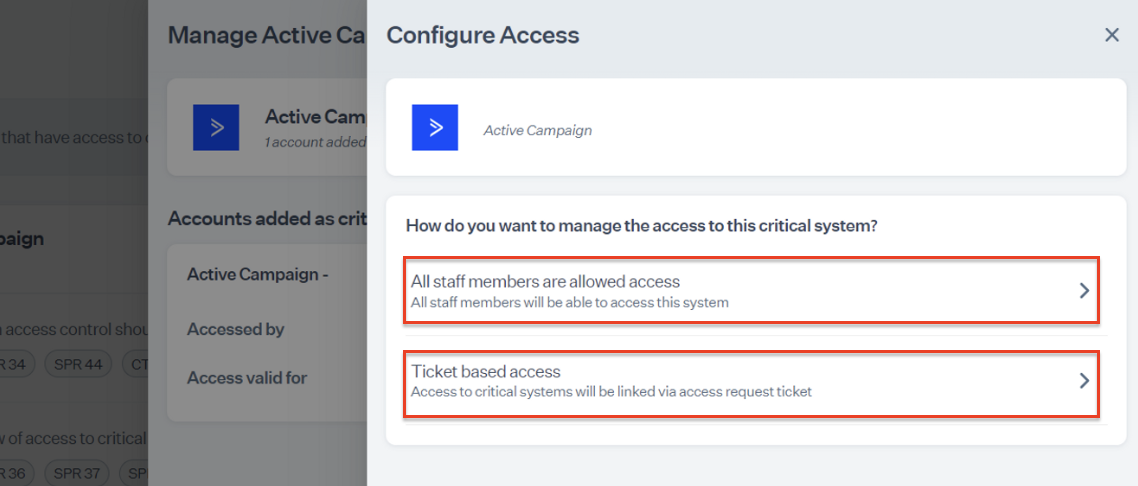Click 'All staff members will be able' description
1138x486 pixels.
(x=570, y=302)
